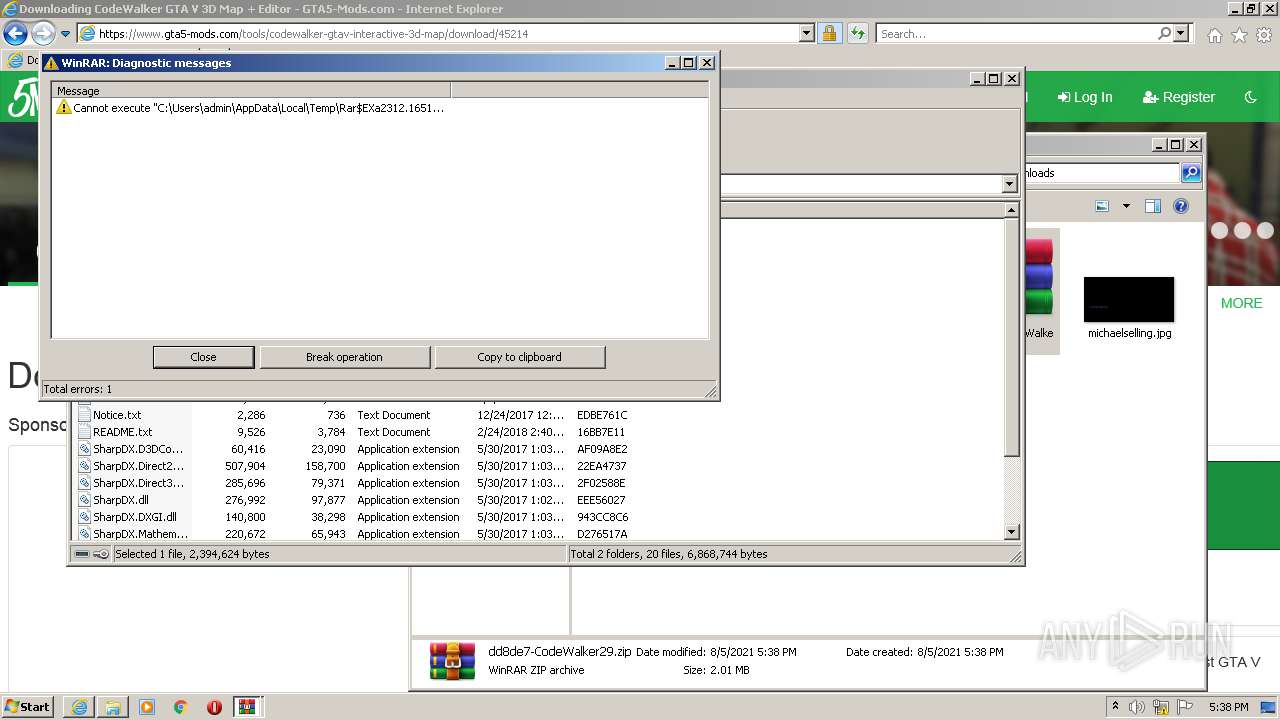Image resolution: width=1280 pixels, height=720 pixels.
Task: Click the Break operation button
Action: [344, 357]
